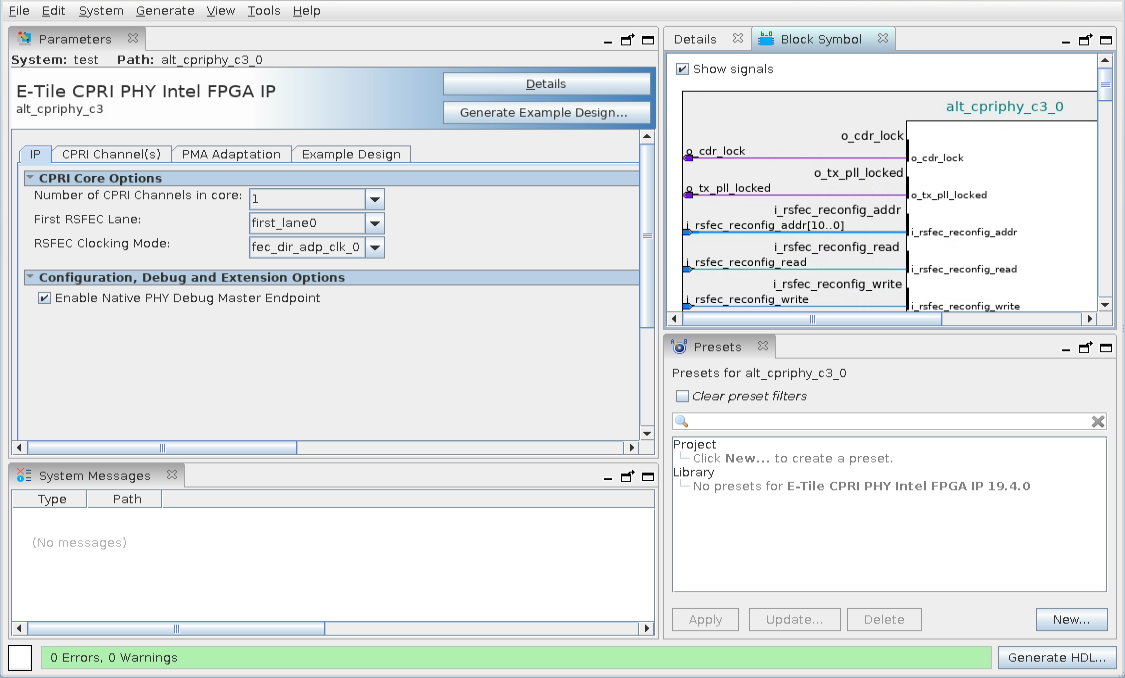Minimize the Block Symbol panel
Viewport: 1125px width, 678px height.
tap(1065, 41)
